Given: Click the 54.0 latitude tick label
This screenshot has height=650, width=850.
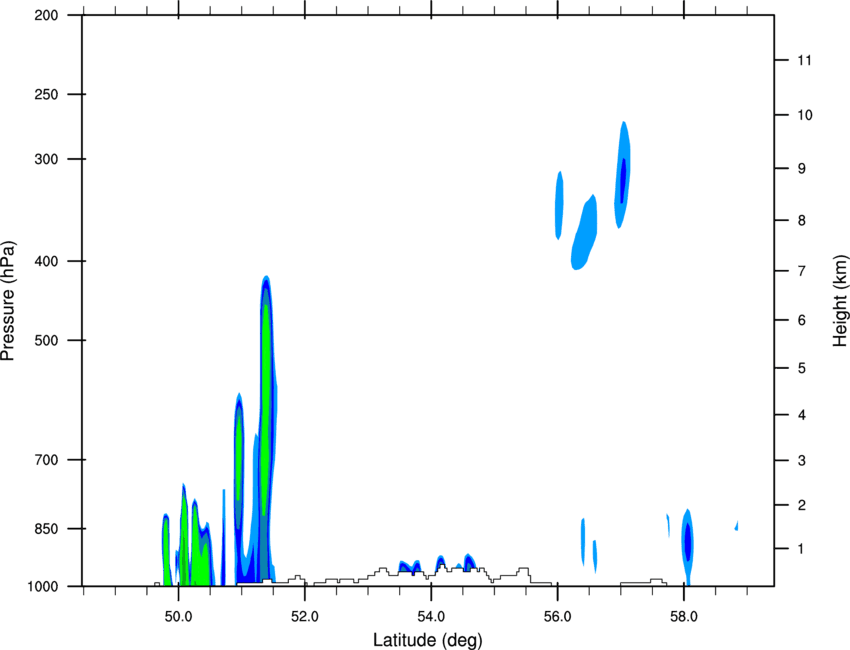Looking at the screenshot, I should (x=432, y=617).
